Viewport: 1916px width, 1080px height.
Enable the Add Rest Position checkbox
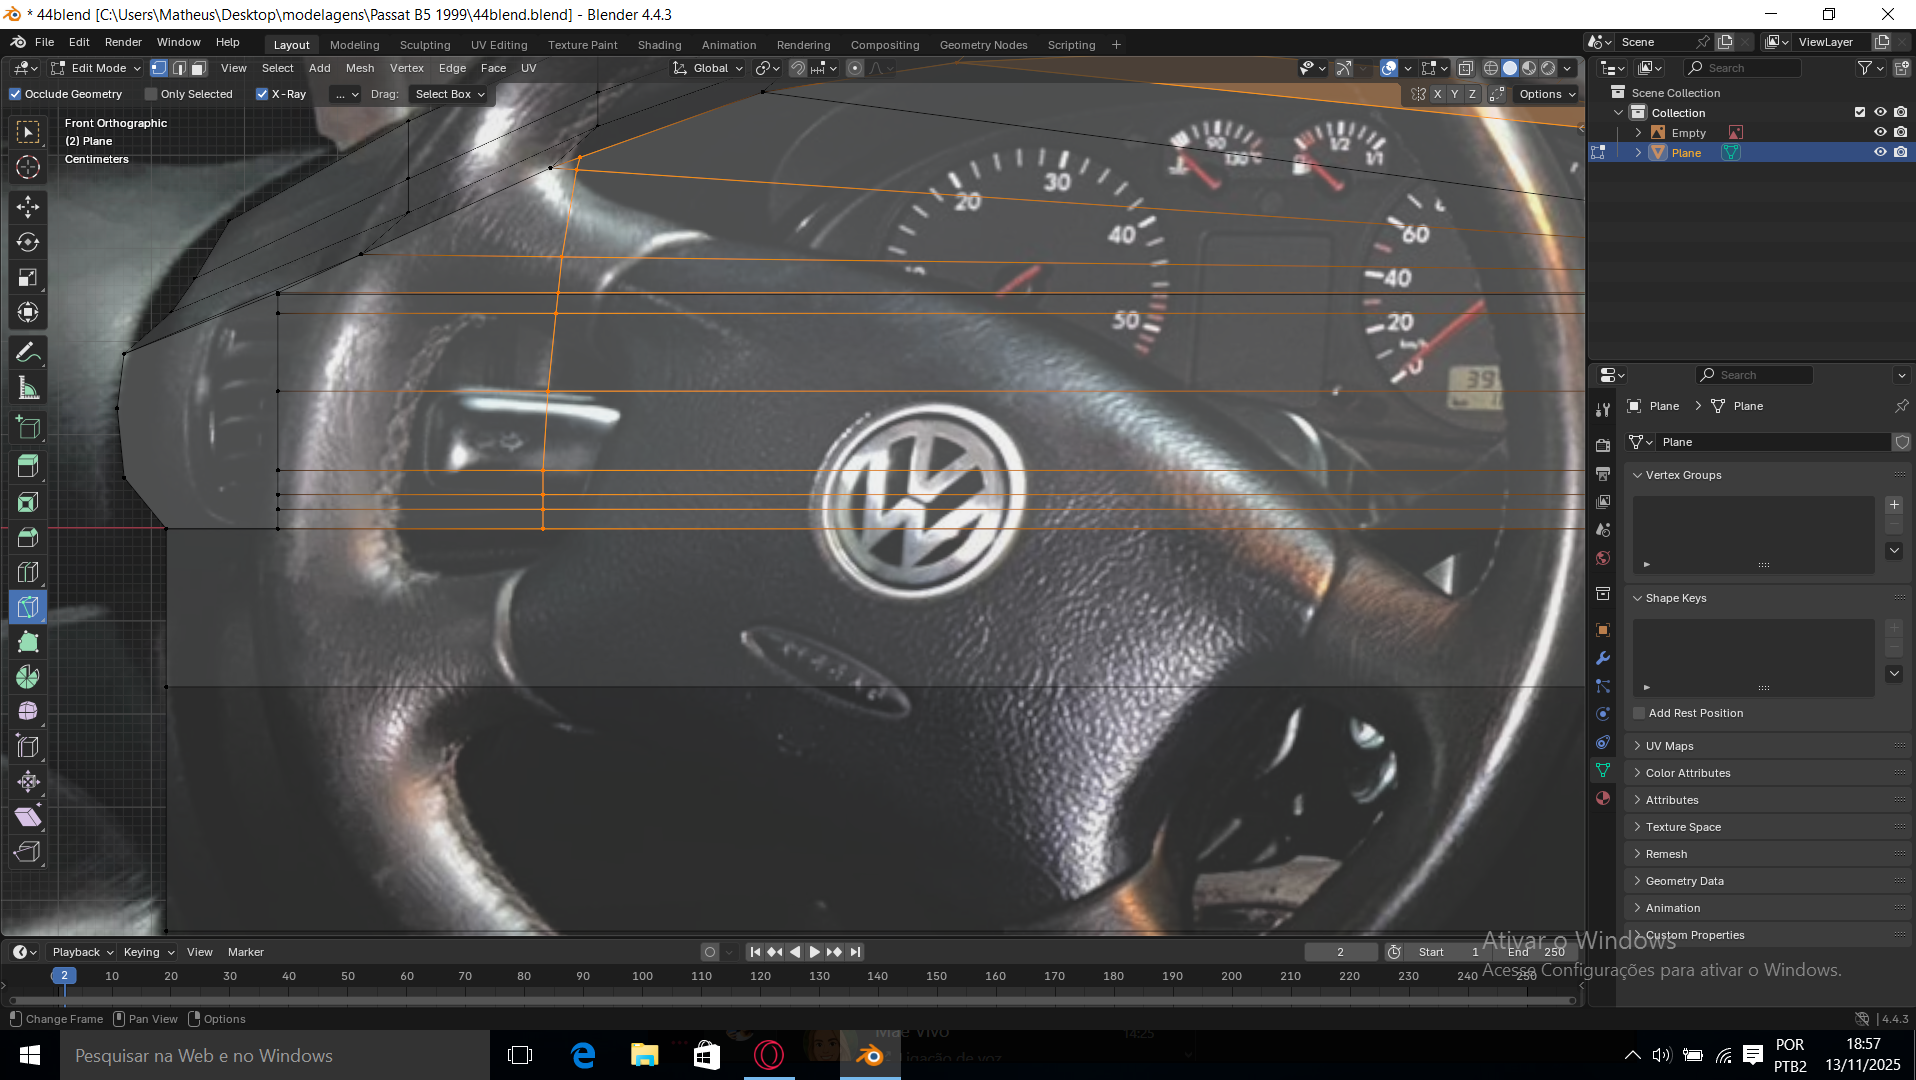[1639, 713]
